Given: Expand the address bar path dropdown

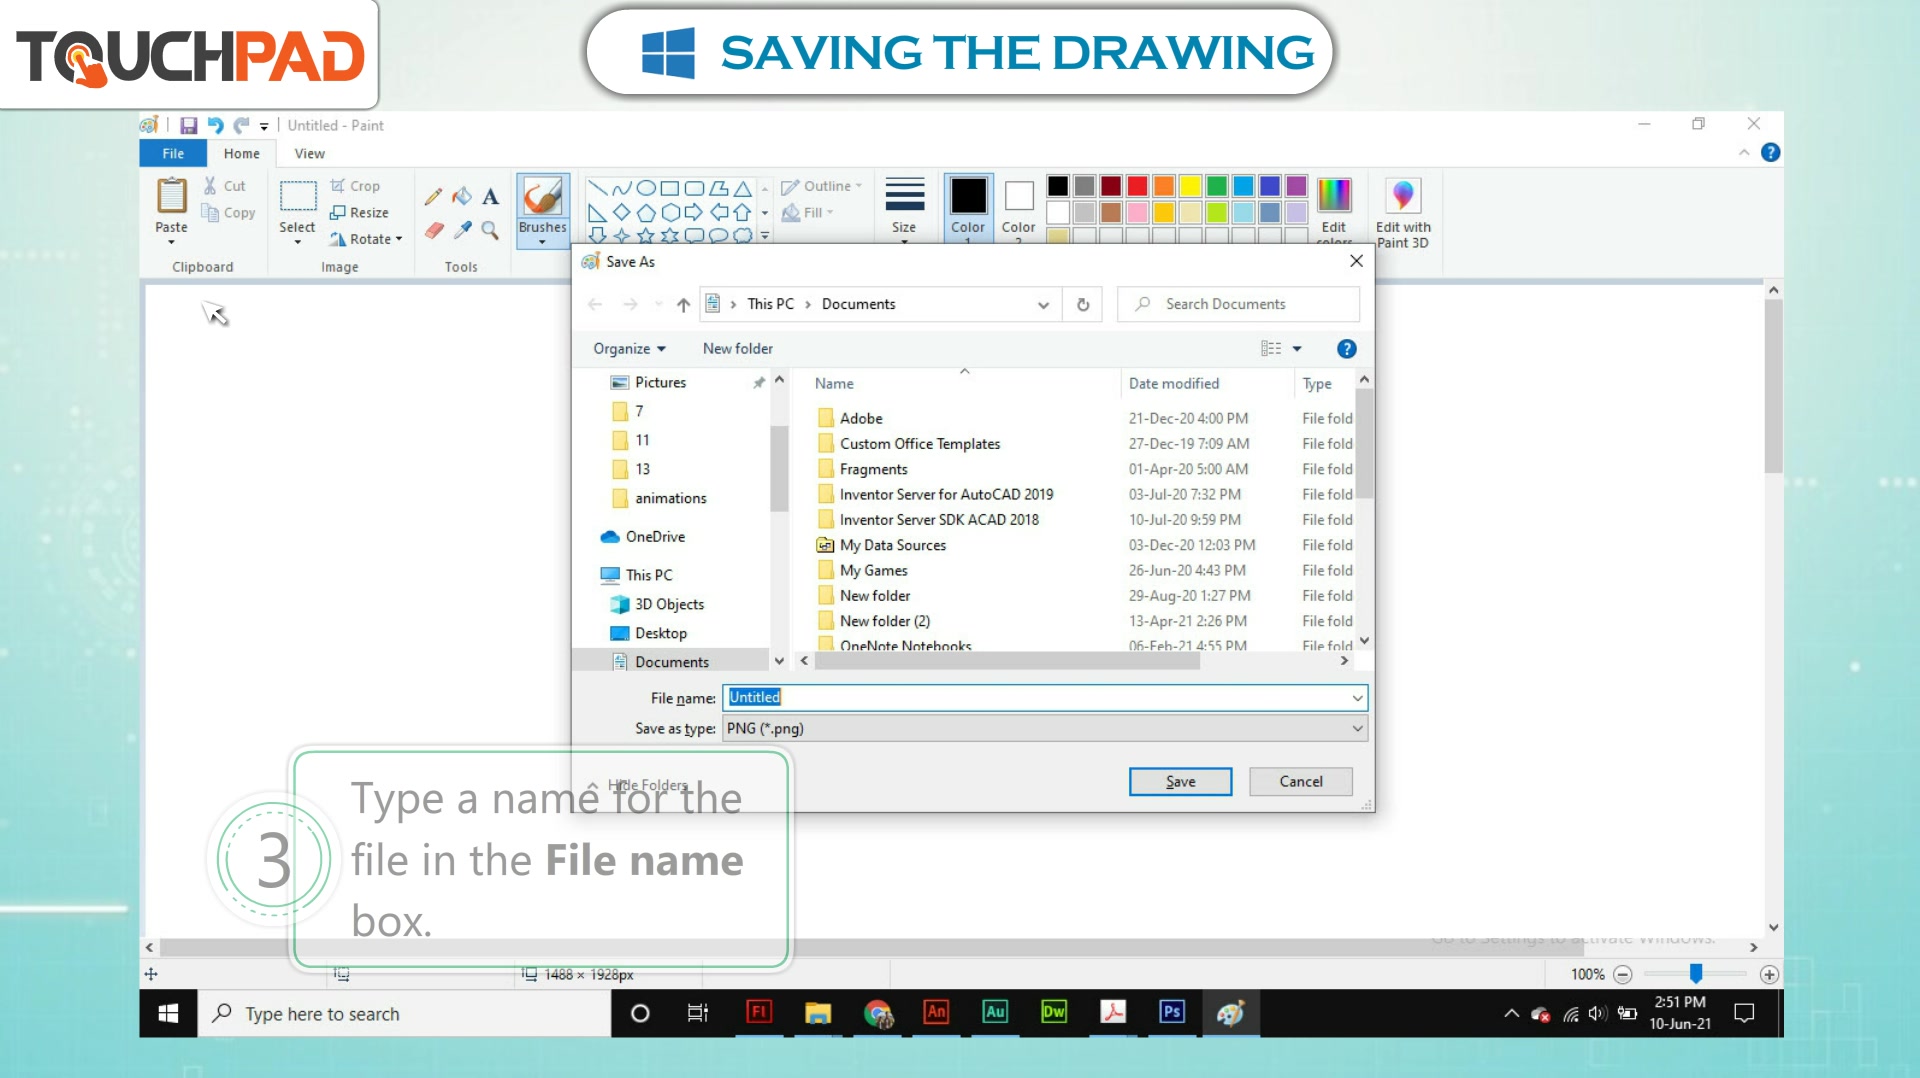Looking at the screenshot, I should tap(1043, 305).
